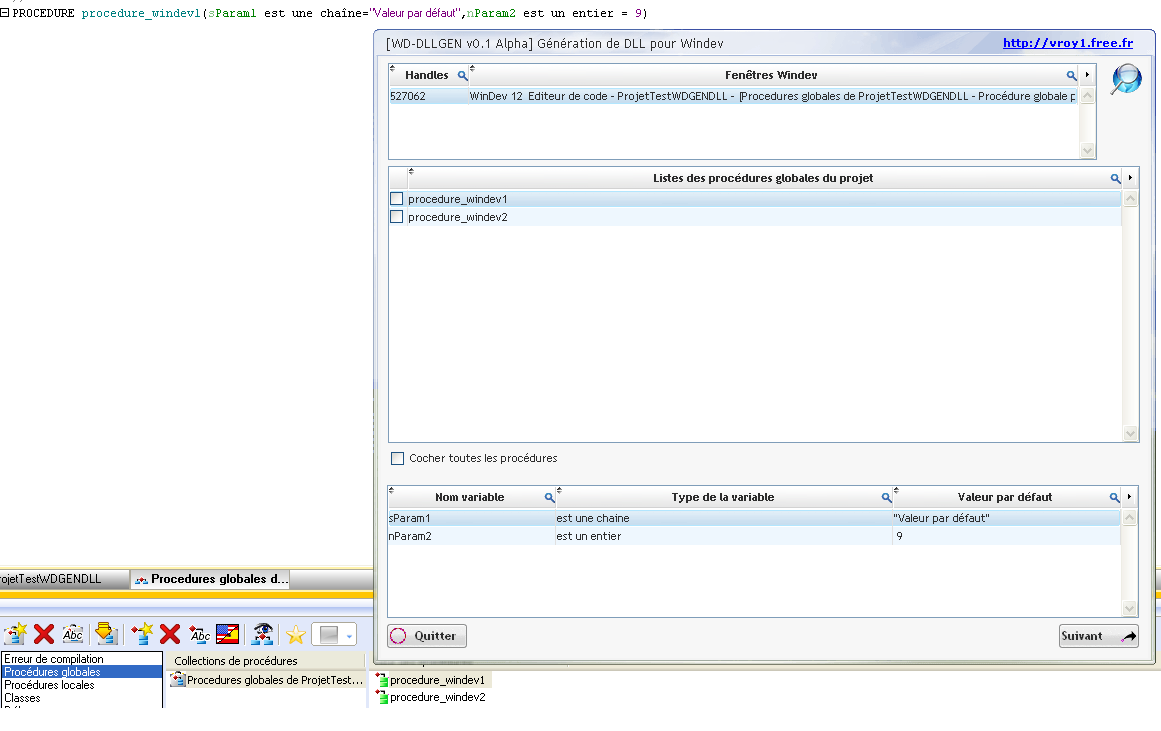The width and height of the screenshot is (1161, 731).
Task: Click the US/Spain flag translation icon
Action: [x=228, y=633]
